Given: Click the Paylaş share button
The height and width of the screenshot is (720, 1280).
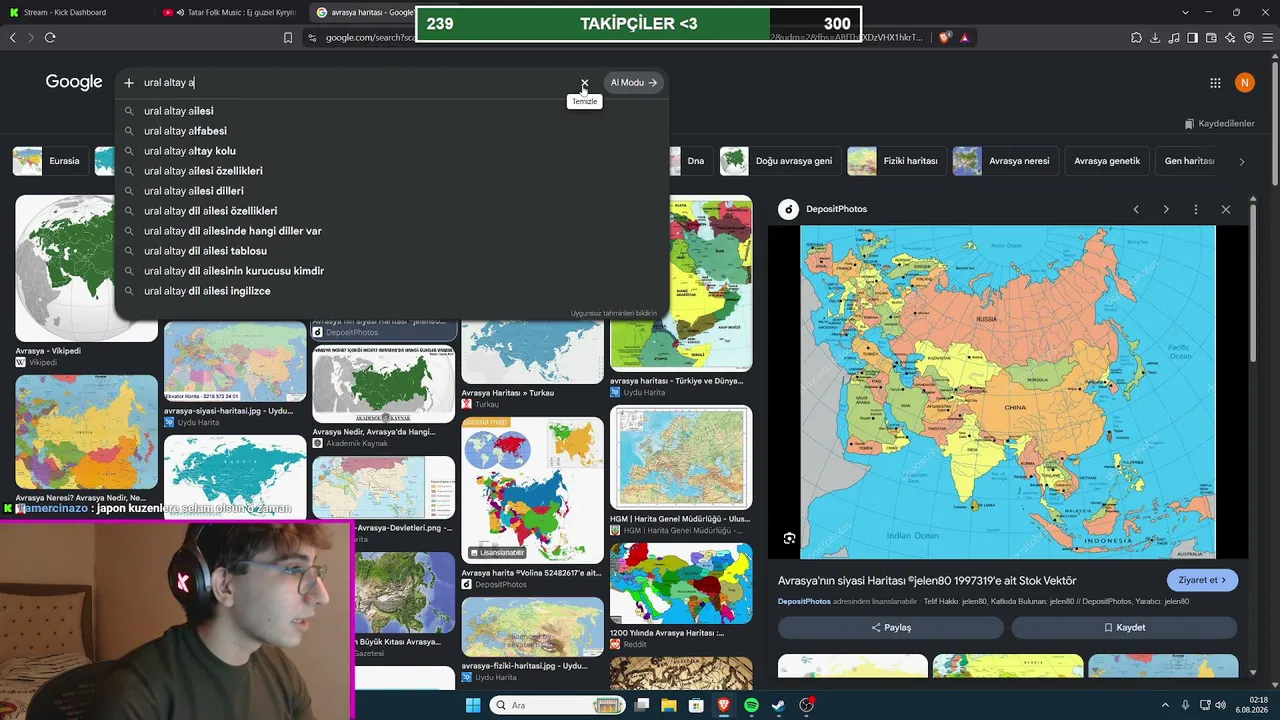Looking at the screenshot, I should (x=891, y=628).
